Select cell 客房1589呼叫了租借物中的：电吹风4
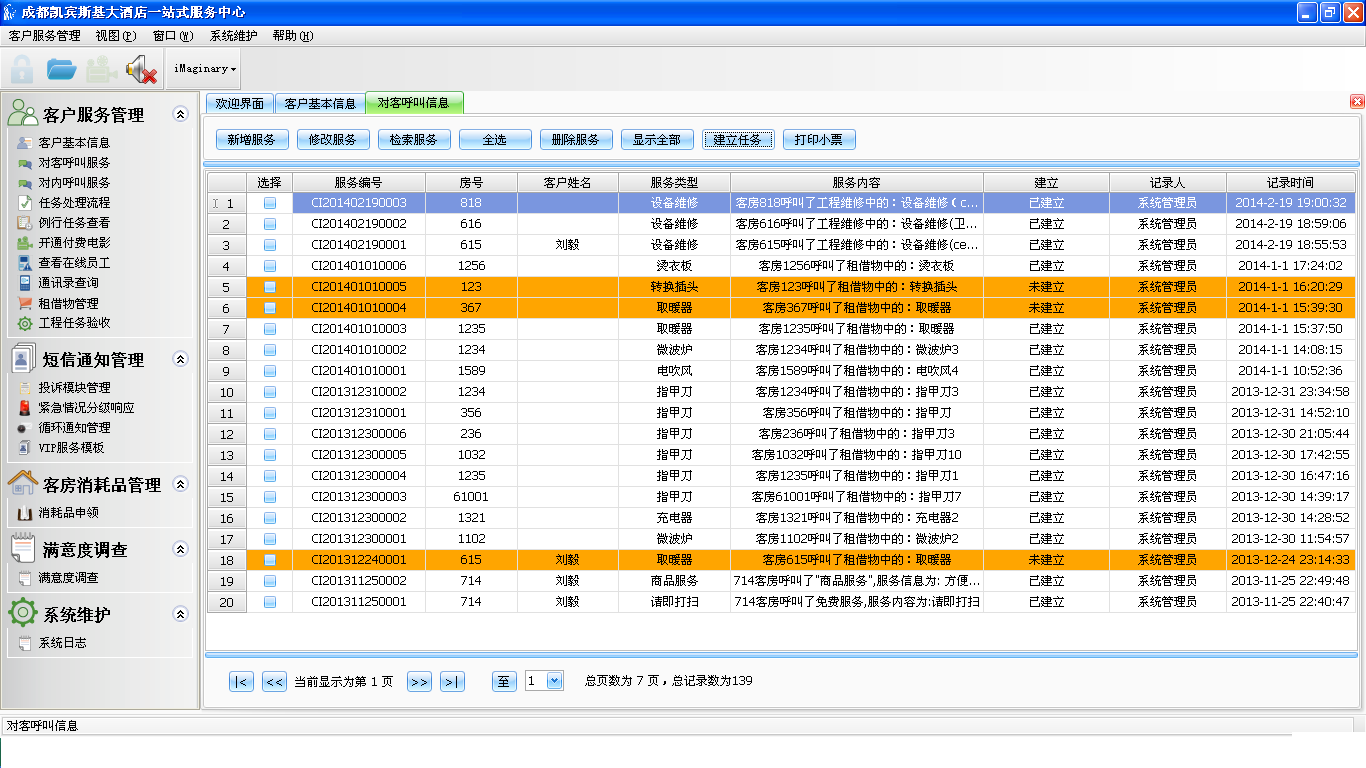1366x768 pixels. pos(857,371)
